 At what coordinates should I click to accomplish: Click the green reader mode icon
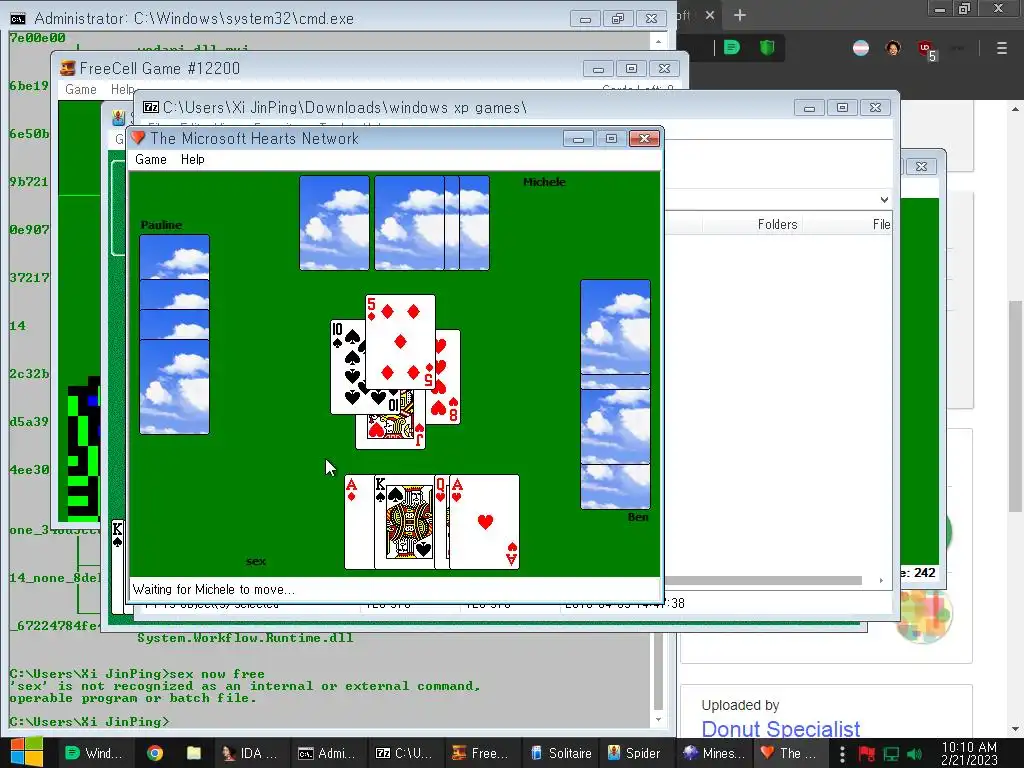(x=732, y=47)
